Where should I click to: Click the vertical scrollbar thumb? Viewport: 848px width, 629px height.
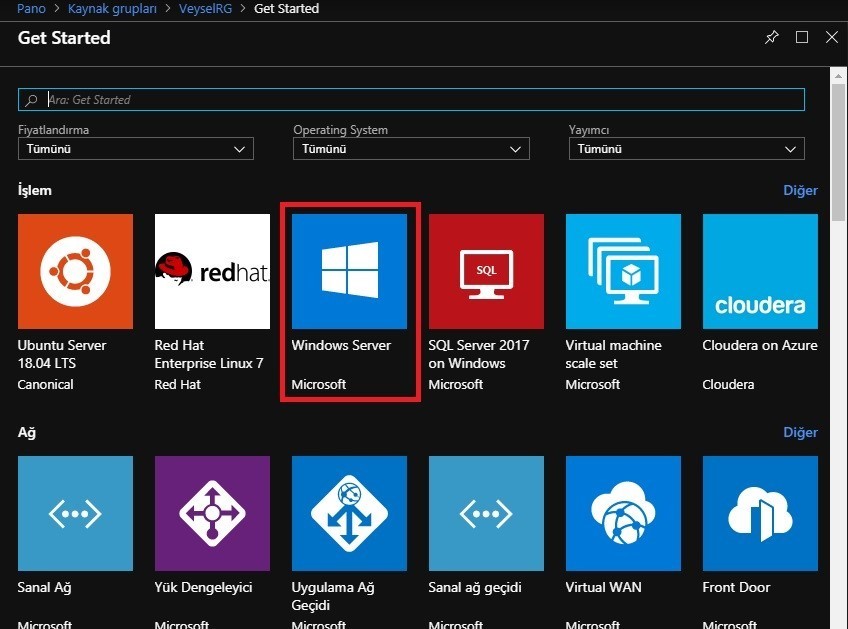[838, 153]
